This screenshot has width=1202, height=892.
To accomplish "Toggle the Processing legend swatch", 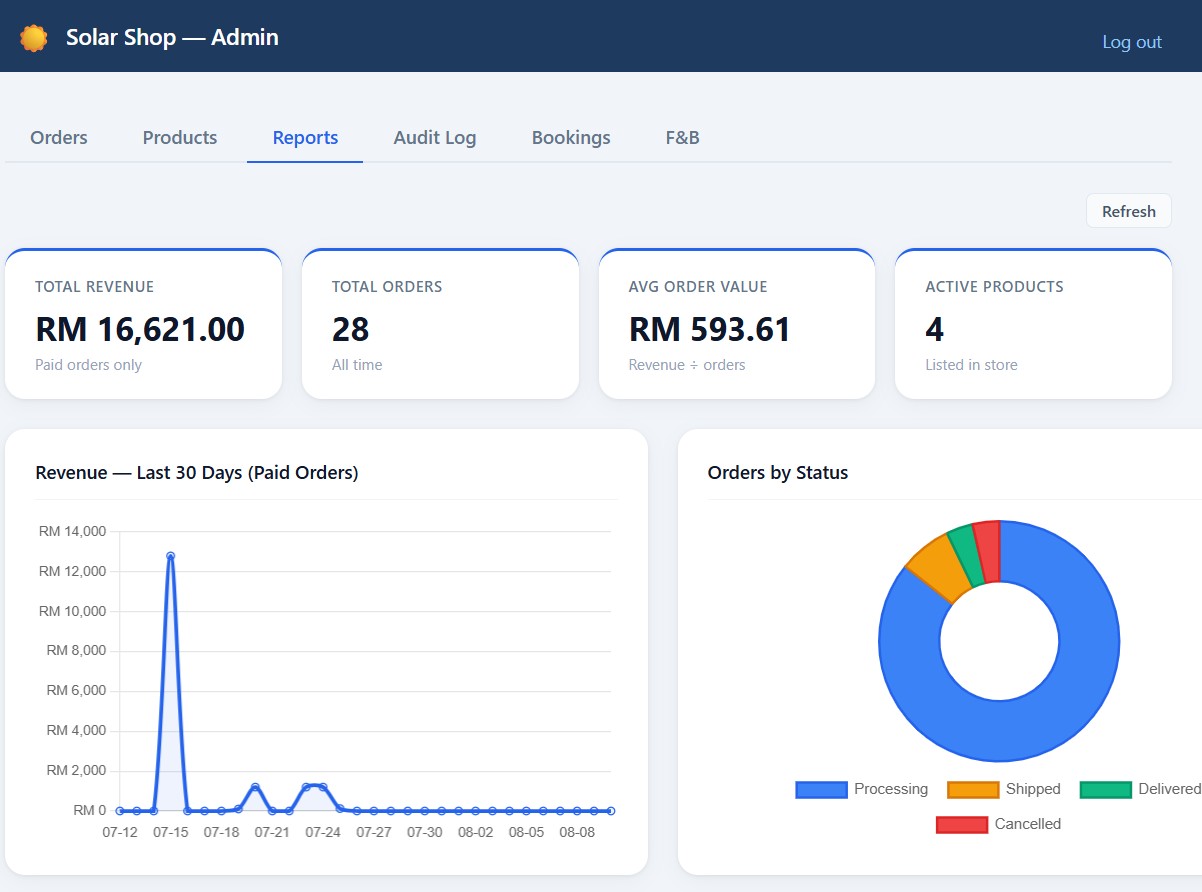I will point(821,790).
